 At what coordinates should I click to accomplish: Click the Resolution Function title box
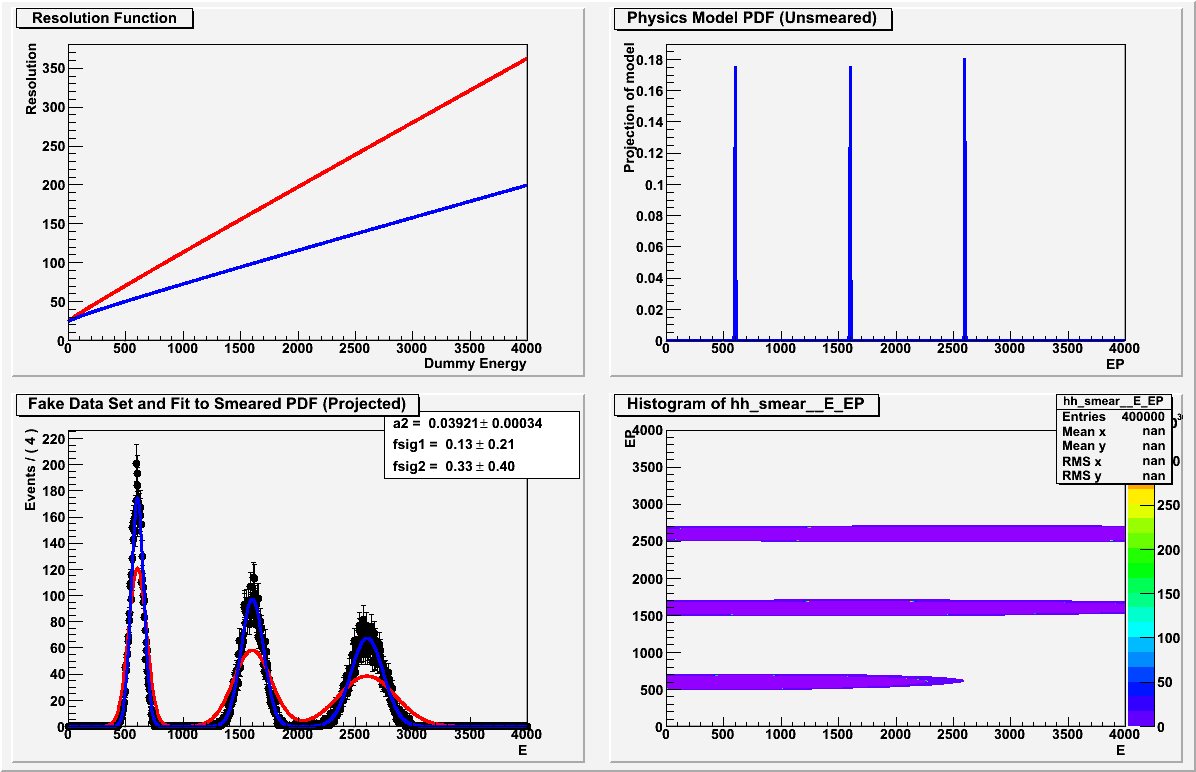104,18
